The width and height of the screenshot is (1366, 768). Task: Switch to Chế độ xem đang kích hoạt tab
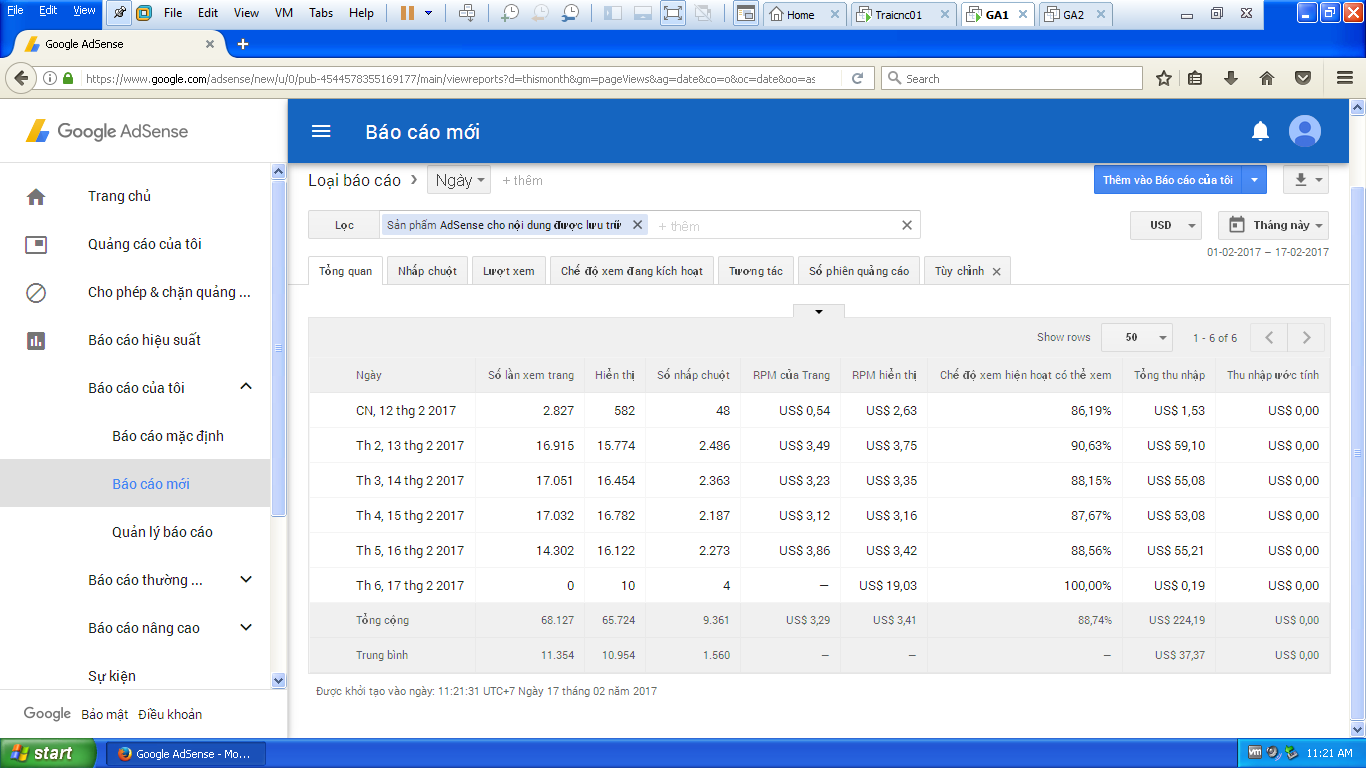point(632,271)
